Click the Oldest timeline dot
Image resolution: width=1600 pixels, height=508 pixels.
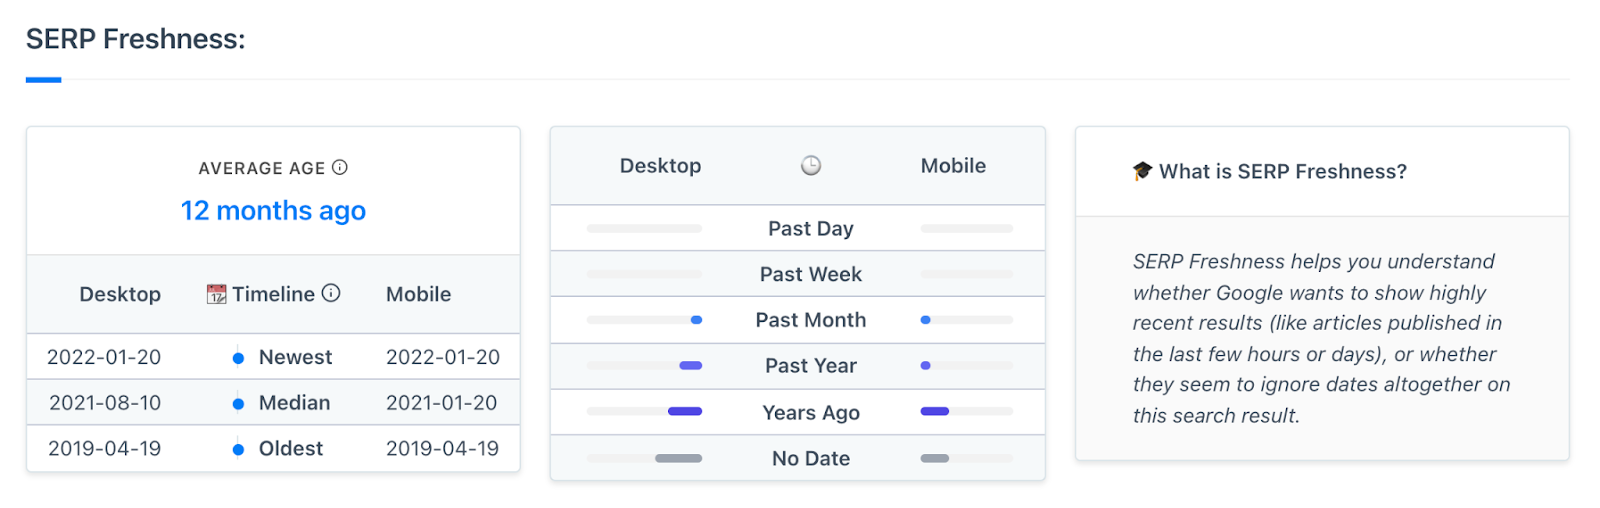(238, 450)
